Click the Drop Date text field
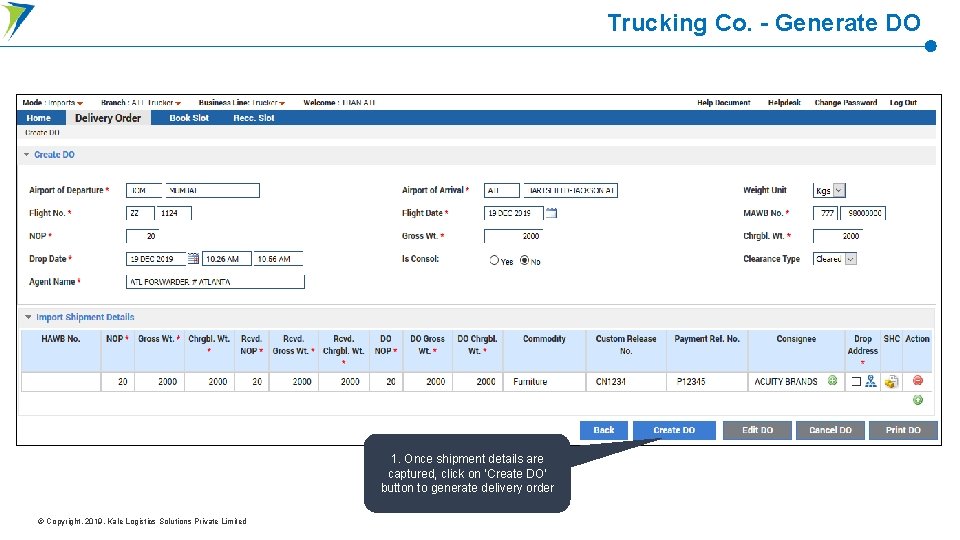This screenshot has height=540, width=960. coord(156,259)
